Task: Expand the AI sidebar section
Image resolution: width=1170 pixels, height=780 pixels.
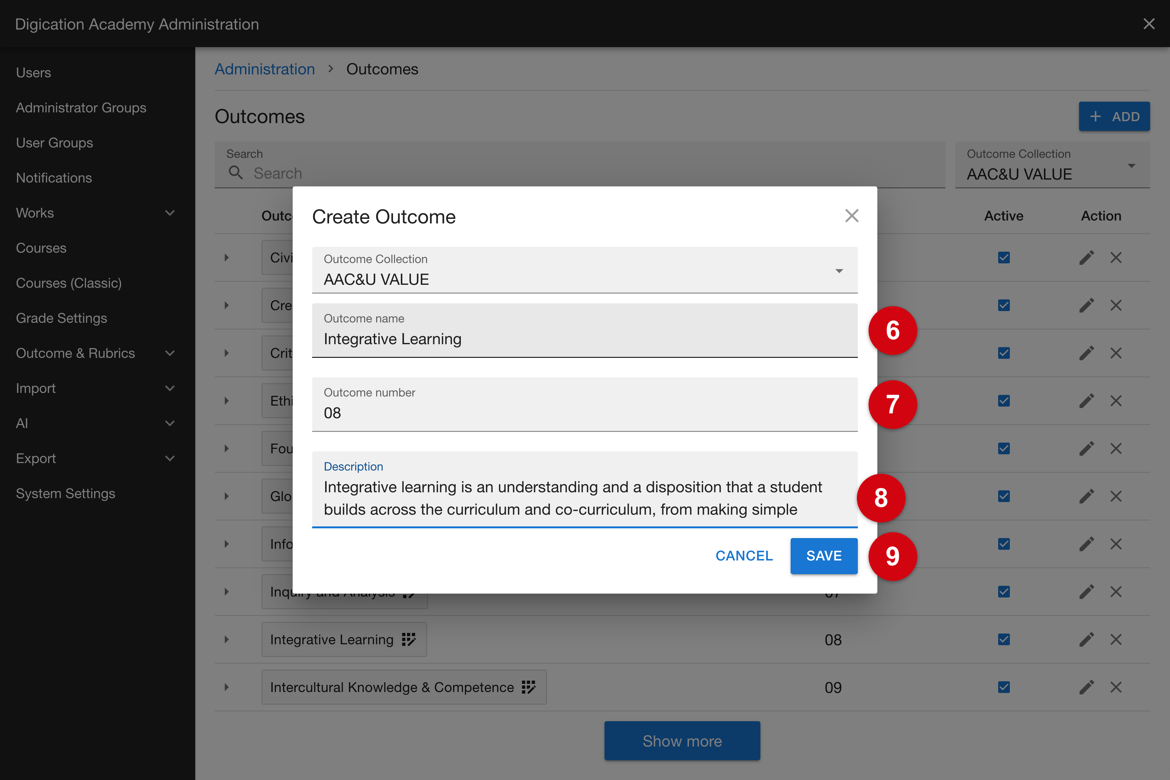Action: pyautogui.click(x=169, y=423)
